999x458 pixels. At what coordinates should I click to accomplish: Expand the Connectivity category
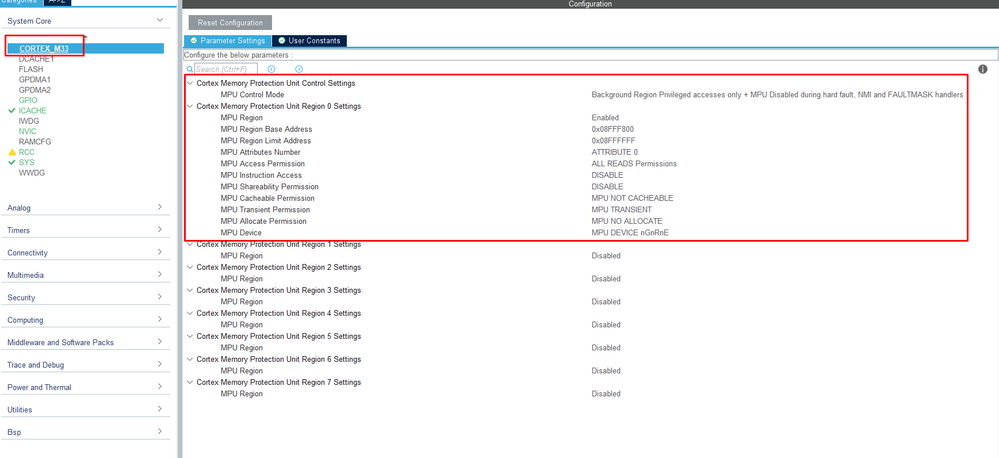(x=160, y=252)
